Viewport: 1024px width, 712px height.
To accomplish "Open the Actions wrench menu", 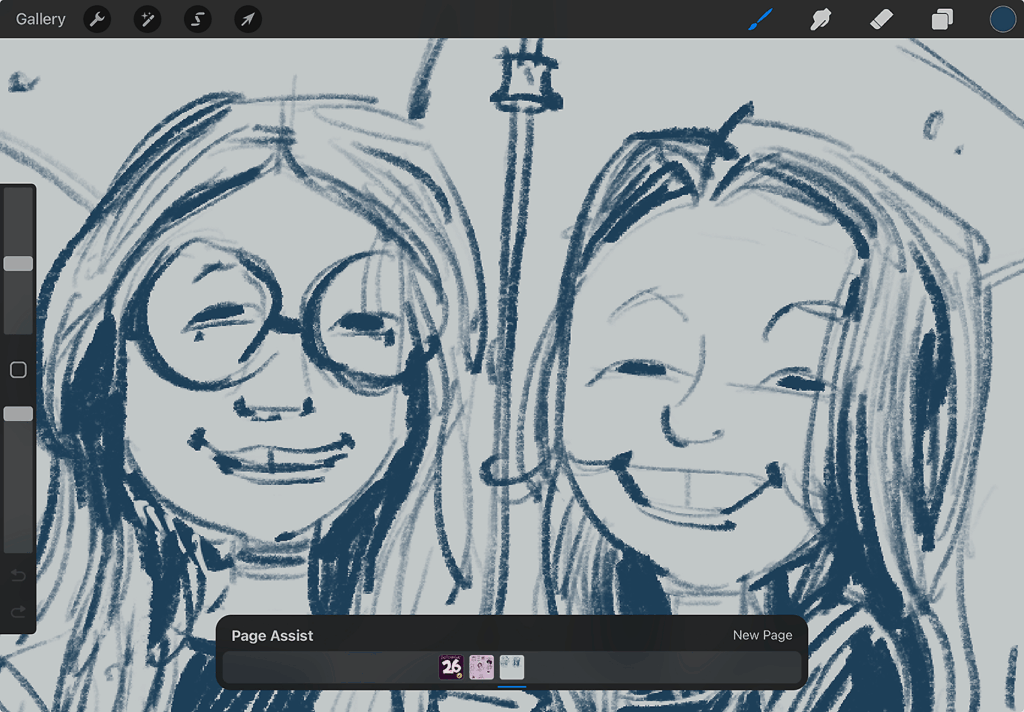I will click(97, 19).
